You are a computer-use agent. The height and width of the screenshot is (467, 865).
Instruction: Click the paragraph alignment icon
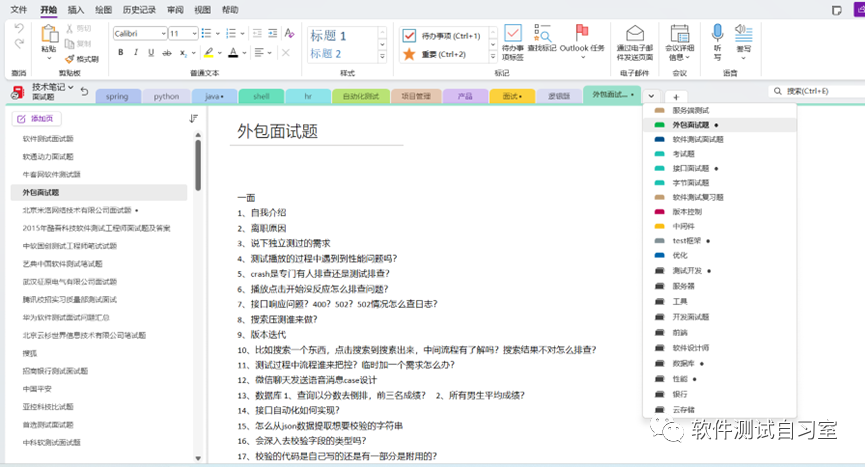(259, 53)
